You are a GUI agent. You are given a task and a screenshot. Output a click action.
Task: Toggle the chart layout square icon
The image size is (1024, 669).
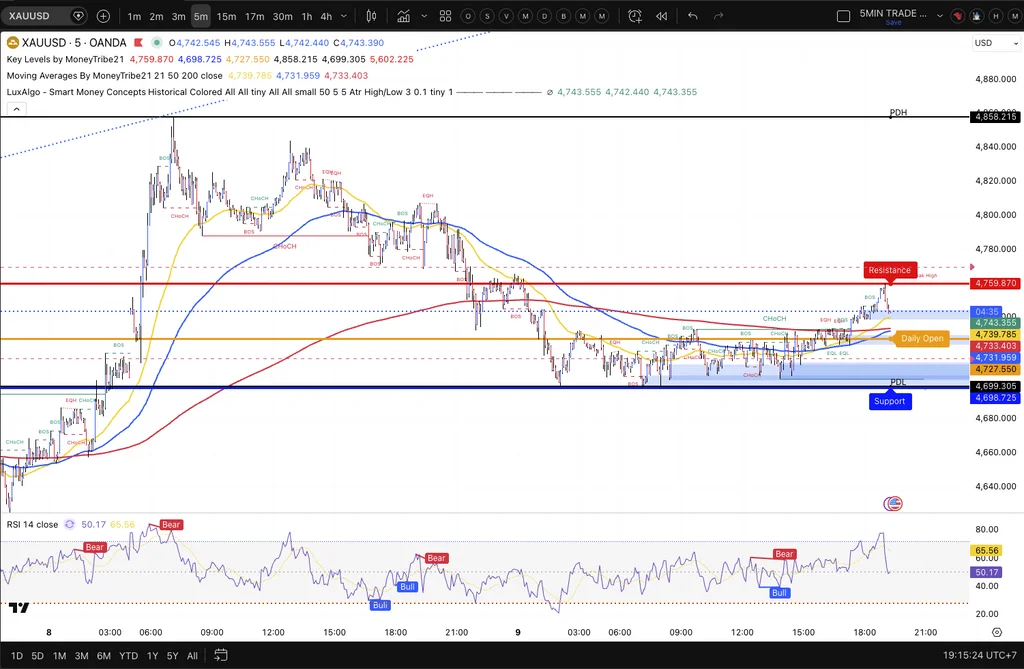[x=844, y=16]
